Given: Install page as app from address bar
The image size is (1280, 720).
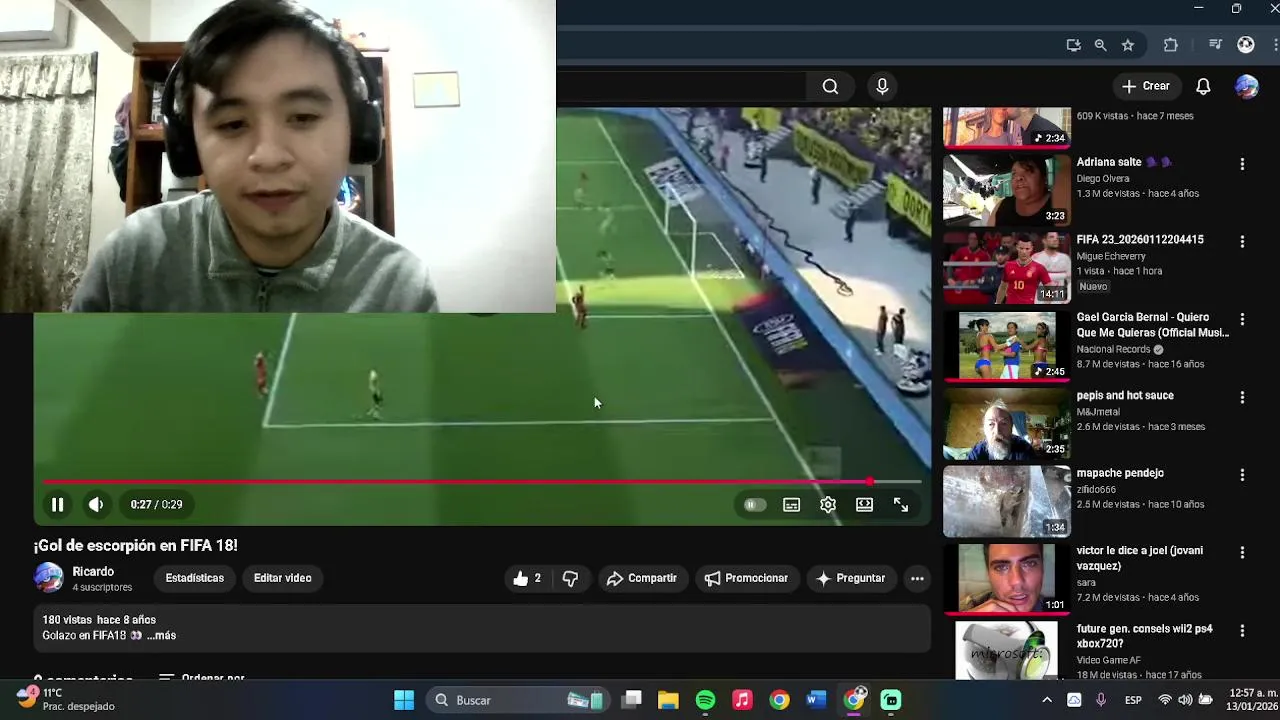Looking at the screenshot, I should (1073, 45).
